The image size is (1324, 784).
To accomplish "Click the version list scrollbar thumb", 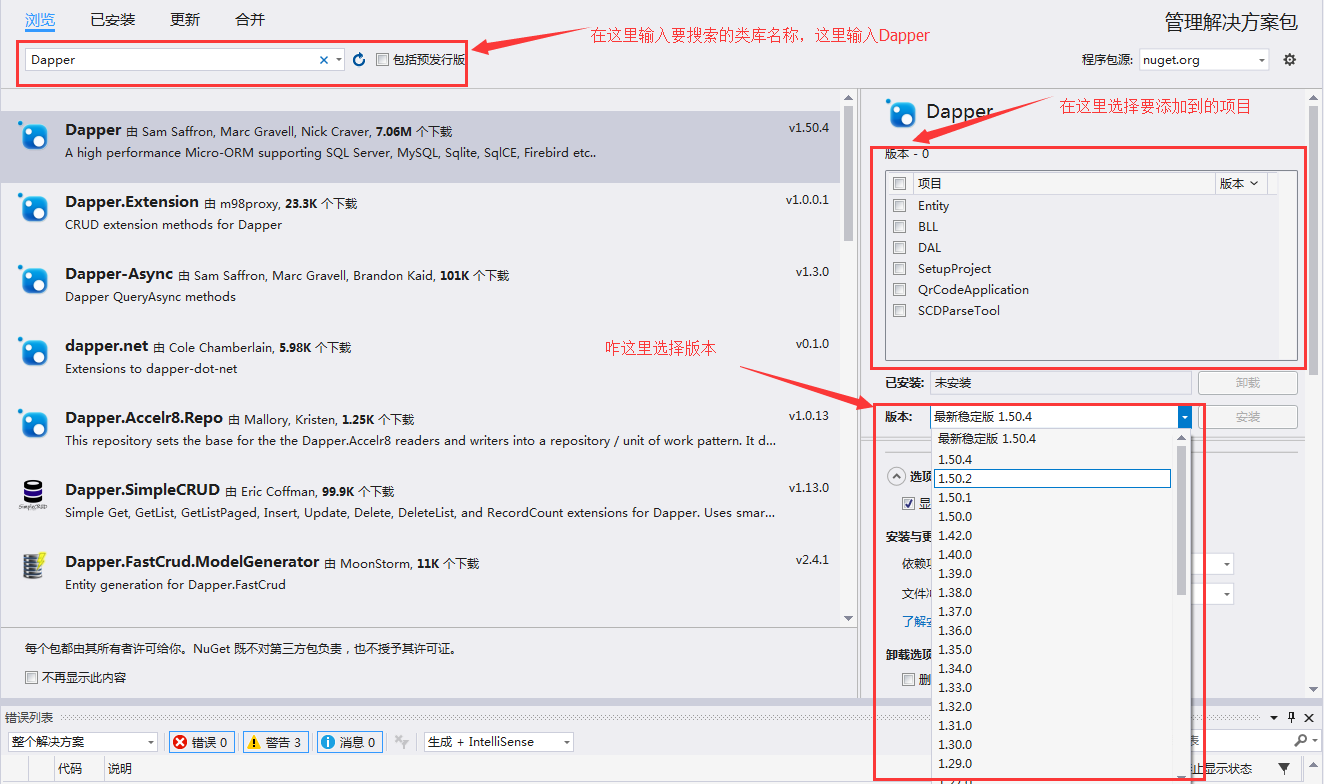I will pyautogui.click(x=1182, y=520).
